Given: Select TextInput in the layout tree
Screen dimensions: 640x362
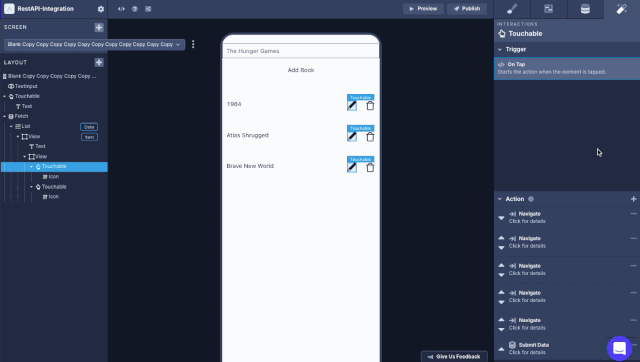Looking at the screenshot, I should click(26, 87).
